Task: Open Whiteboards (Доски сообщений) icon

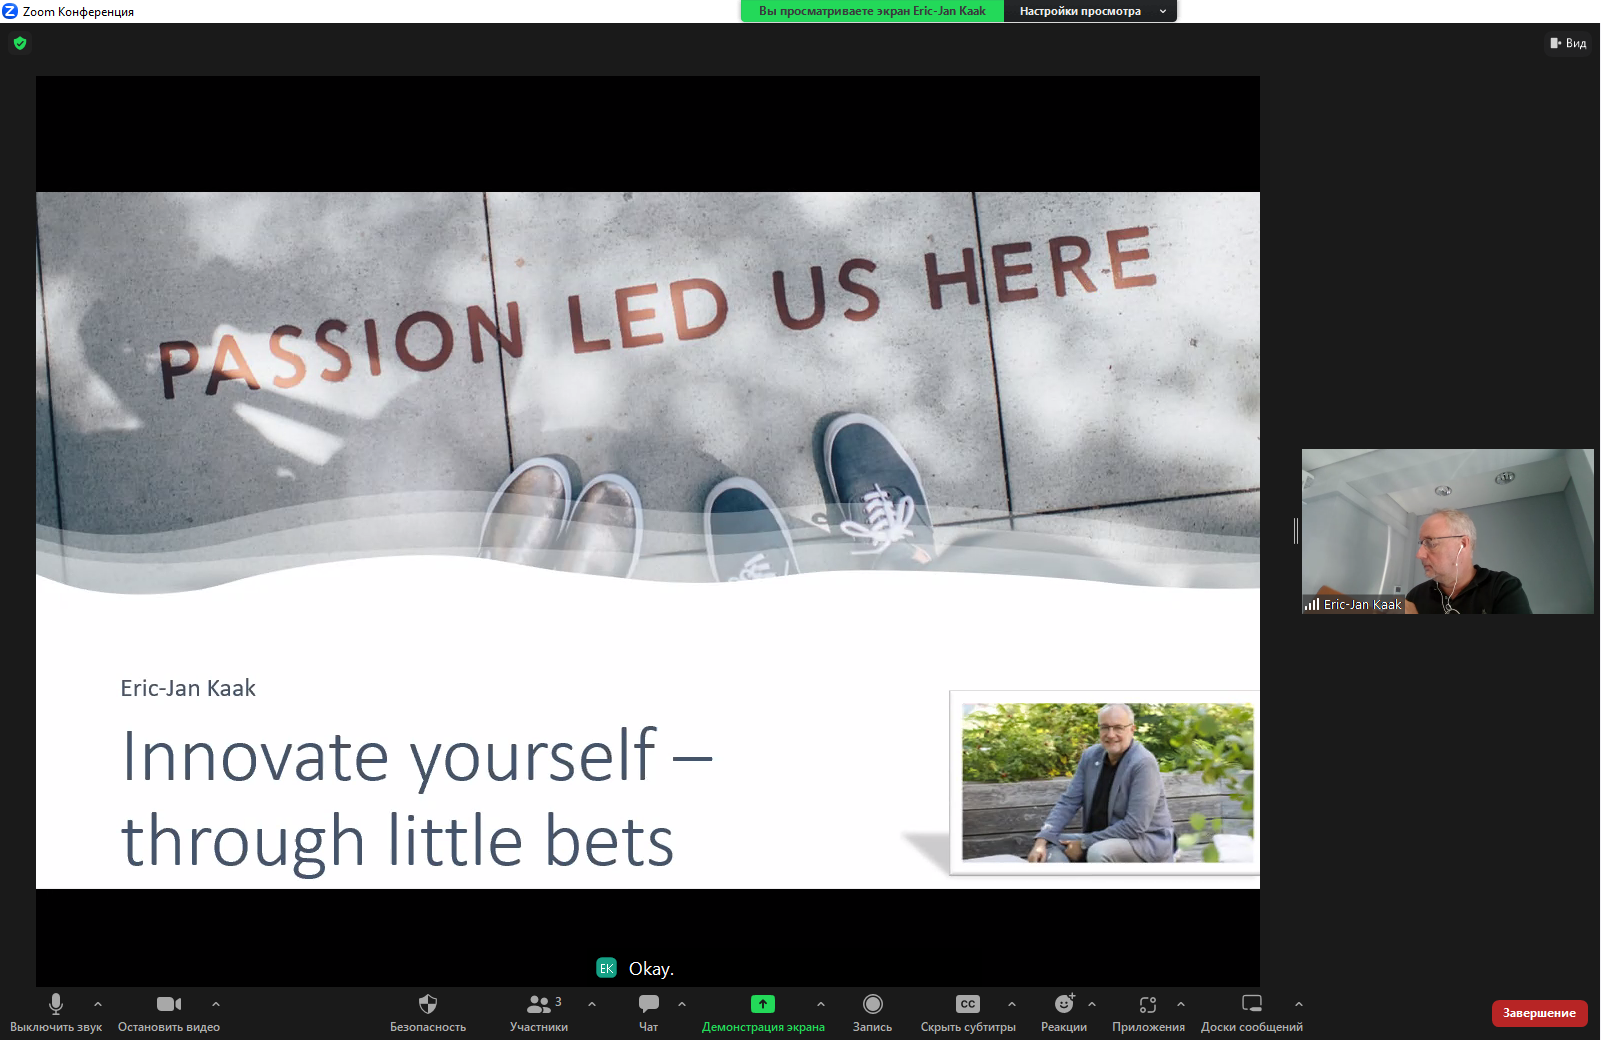Action: (x=1251, y=1004)
